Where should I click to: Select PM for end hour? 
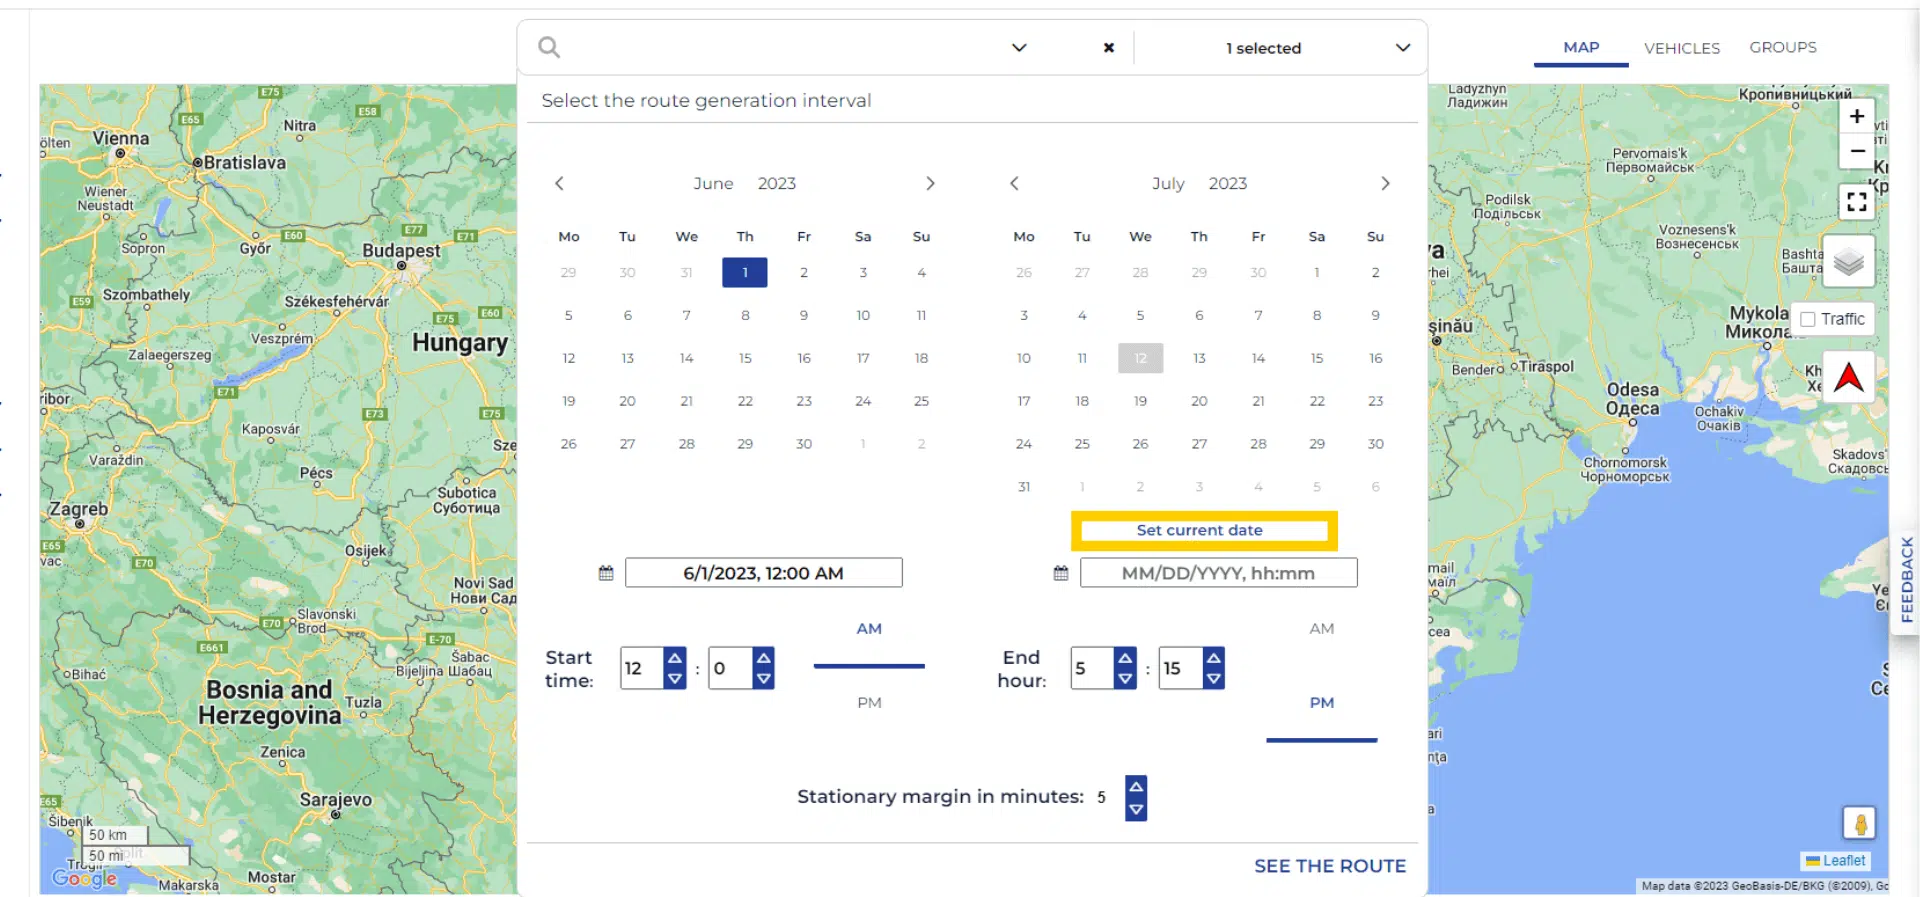1322,703
